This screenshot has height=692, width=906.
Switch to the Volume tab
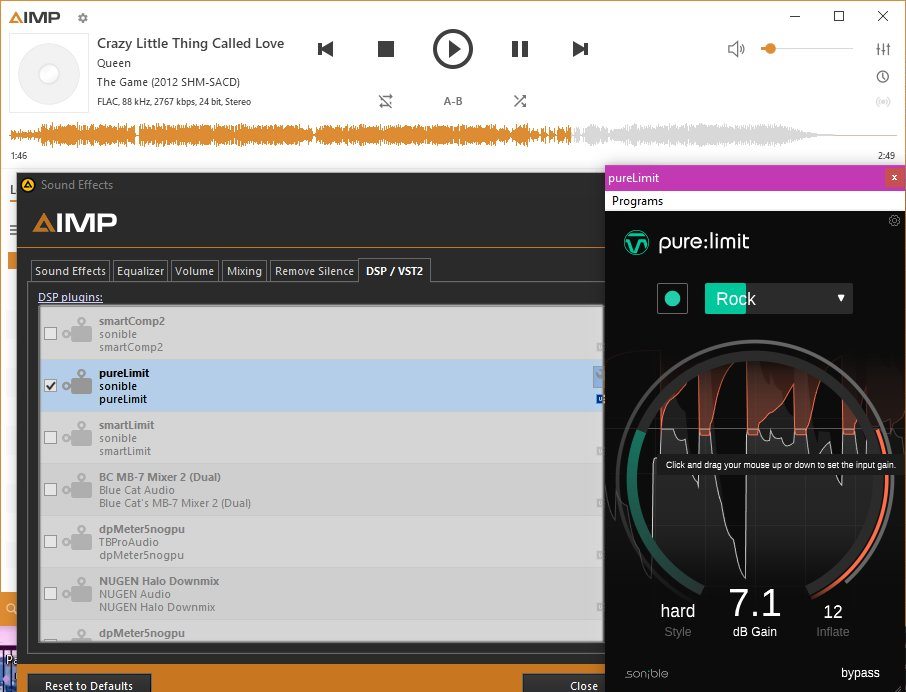click(194, 271)
